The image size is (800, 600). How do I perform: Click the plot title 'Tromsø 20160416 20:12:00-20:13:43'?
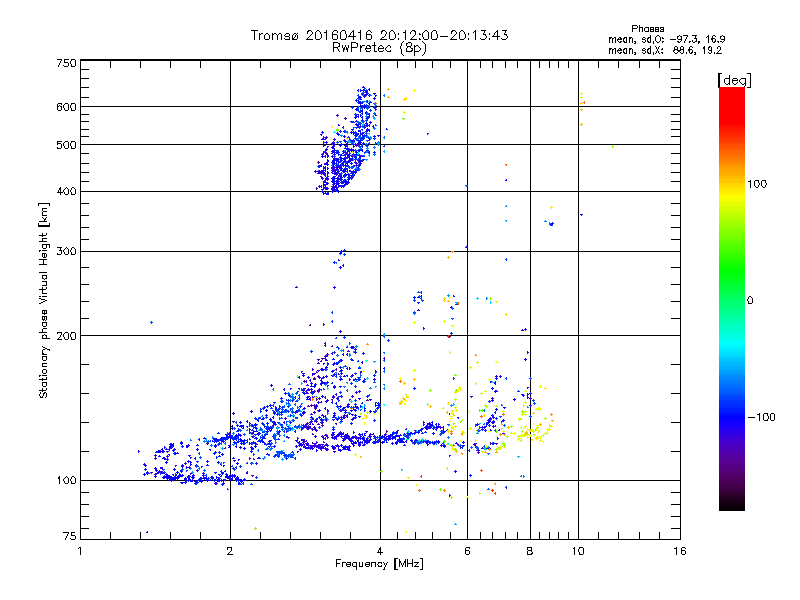(x=379, y=35)
